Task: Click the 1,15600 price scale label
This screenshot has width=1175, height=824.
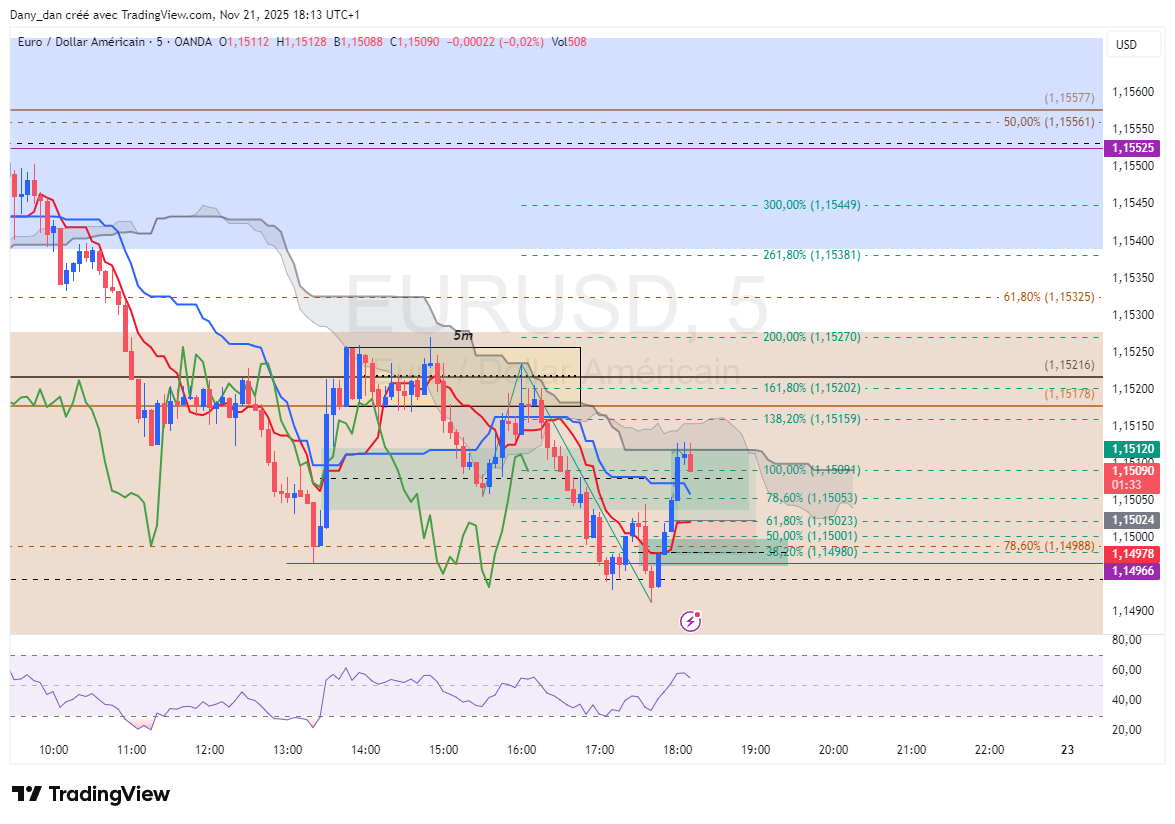Action: (1133, 92)
